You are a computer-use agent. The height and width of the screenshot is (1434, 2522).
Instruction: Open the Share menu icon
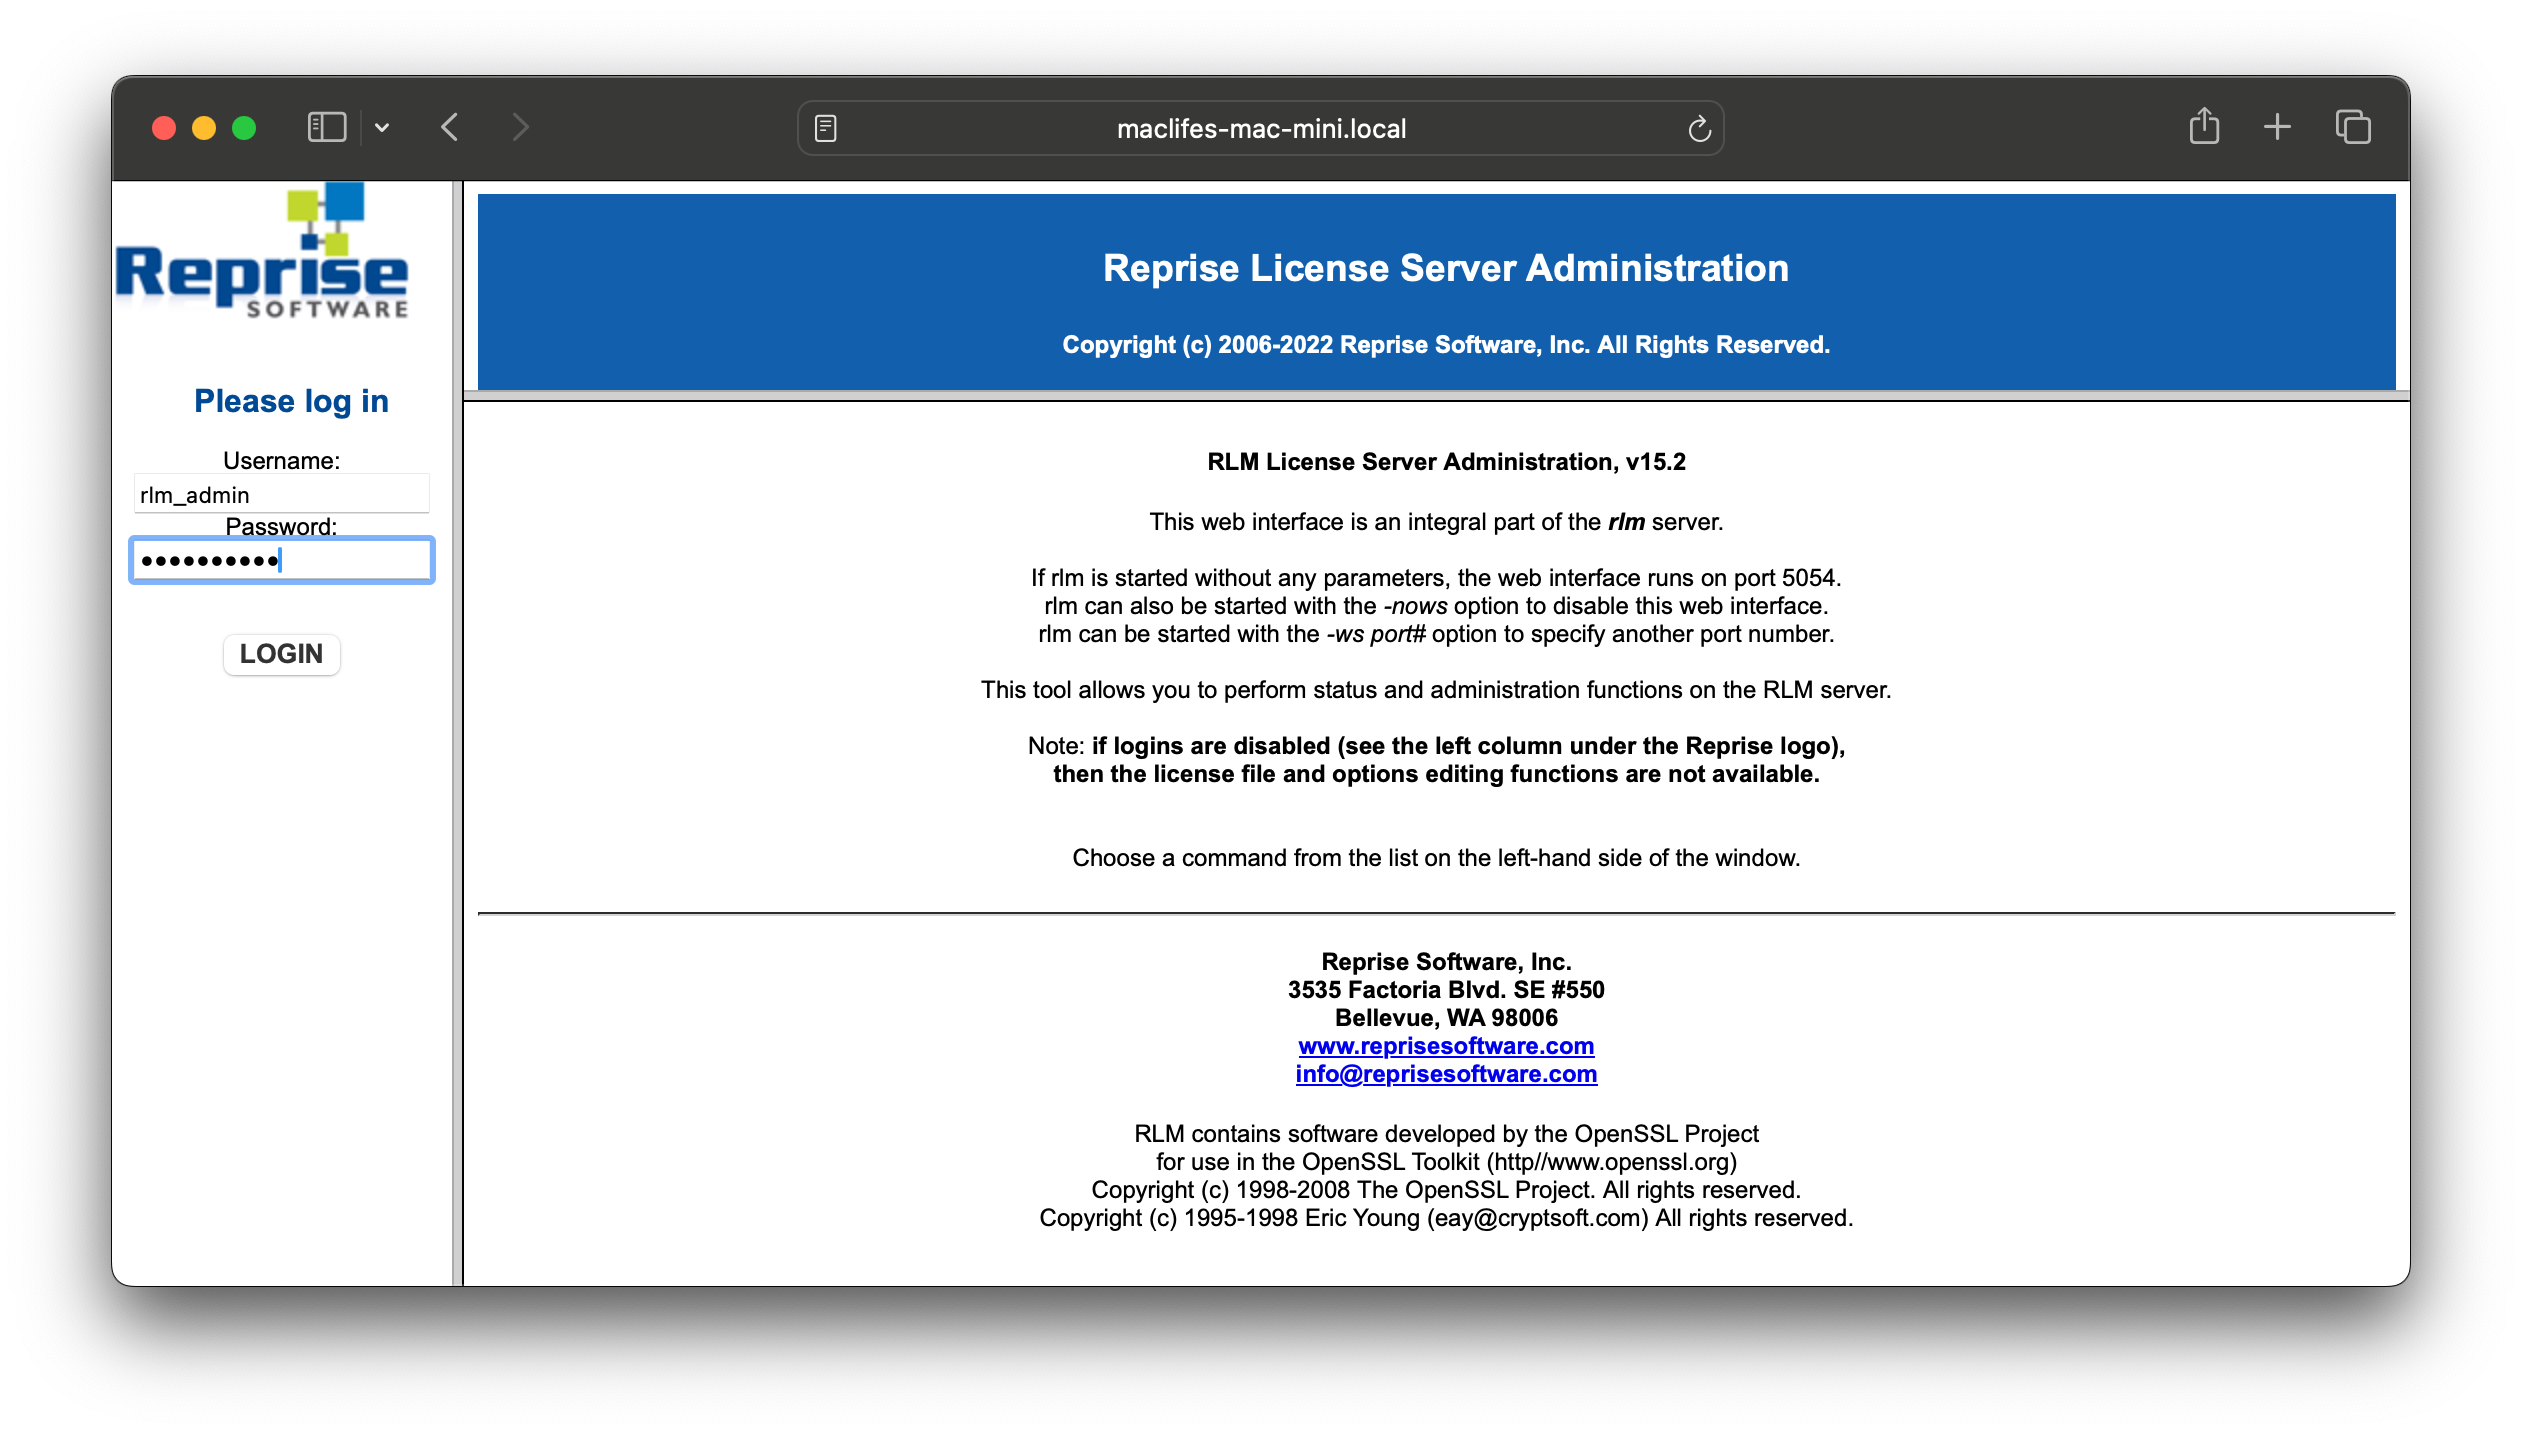(2204, 126)
